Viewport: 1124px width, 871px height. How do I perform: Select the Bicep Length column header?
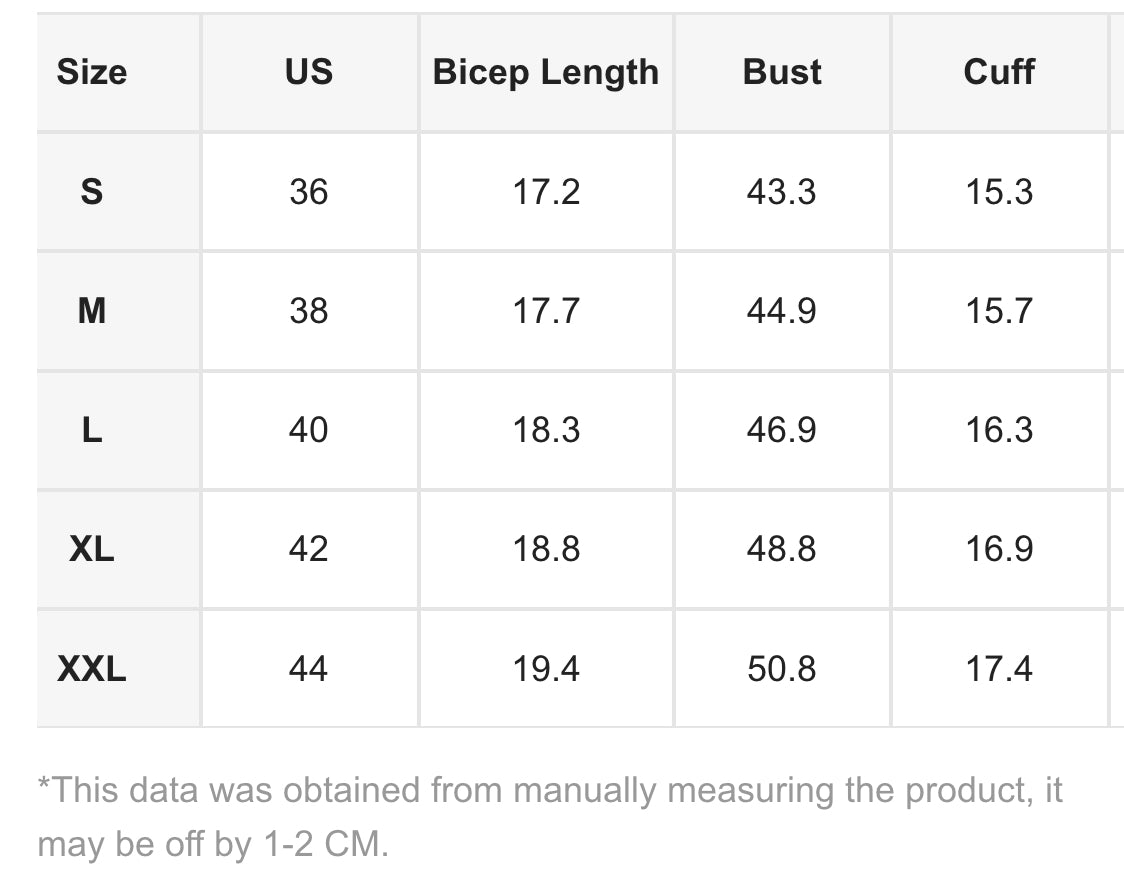click(545, 72)
